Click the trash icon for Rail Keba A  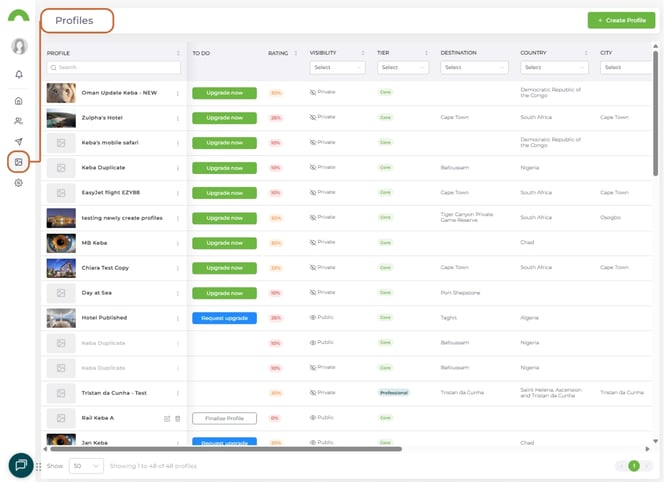point(178,418)
